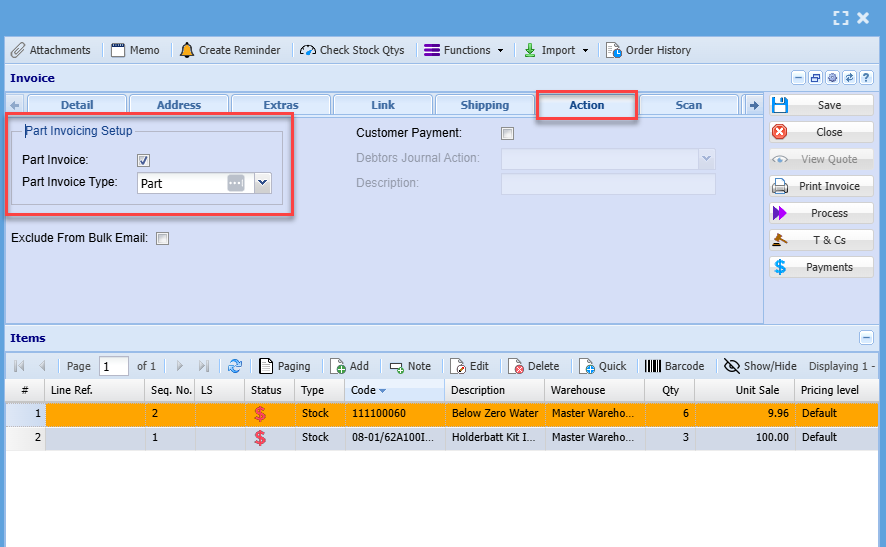Screen dimensions: 886x547
Task: Refresh the items grid
Action: (235, 366)
